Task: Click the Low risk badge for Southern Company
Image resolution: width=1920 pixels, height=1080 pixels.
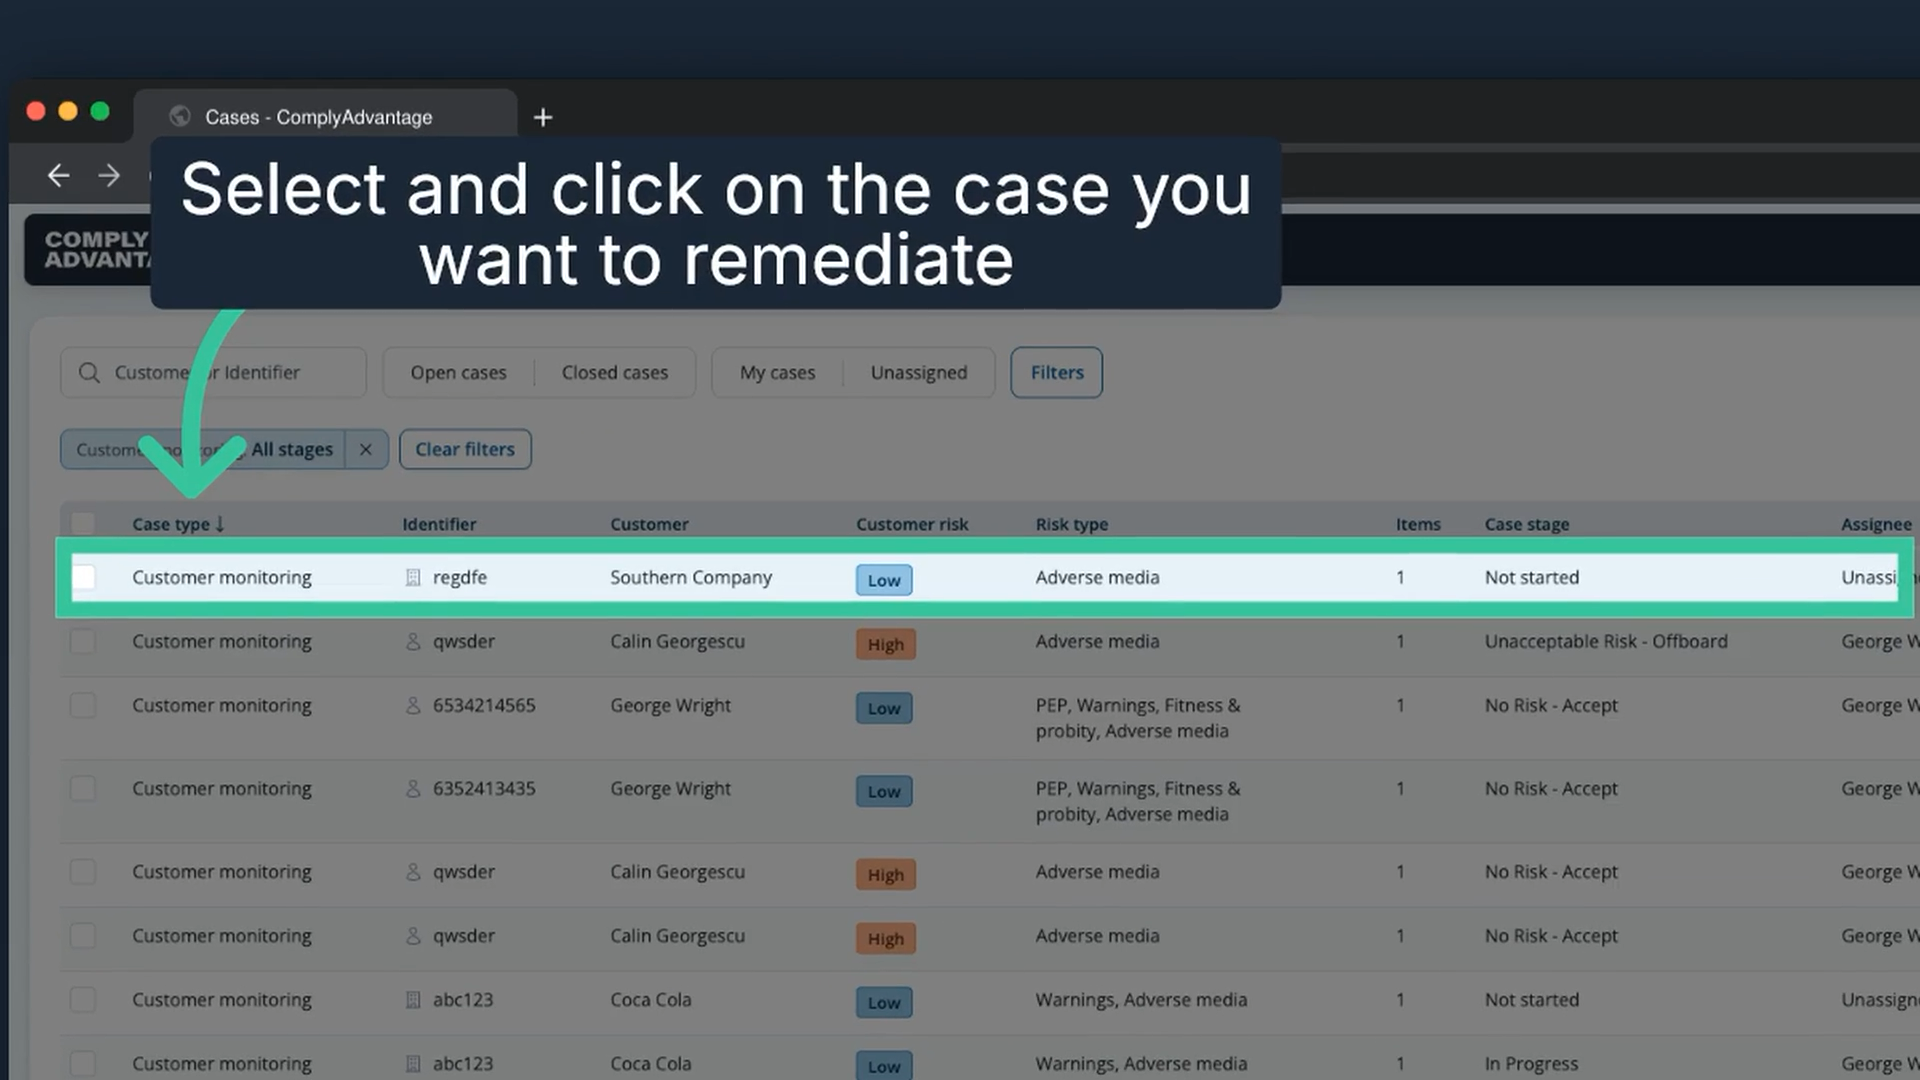Action: tap(884, 580)
